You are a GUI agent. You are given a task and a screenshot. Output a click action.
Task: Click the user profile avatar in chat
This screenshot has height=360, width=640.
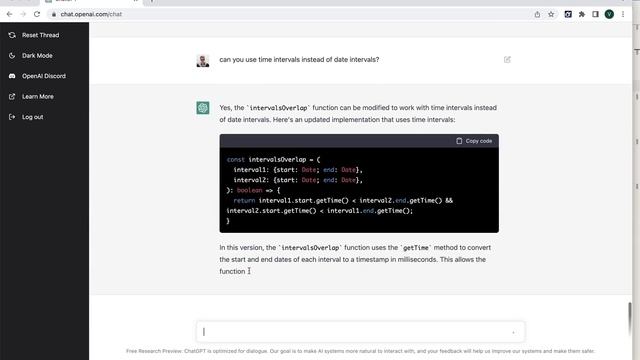tap(203, 60)
